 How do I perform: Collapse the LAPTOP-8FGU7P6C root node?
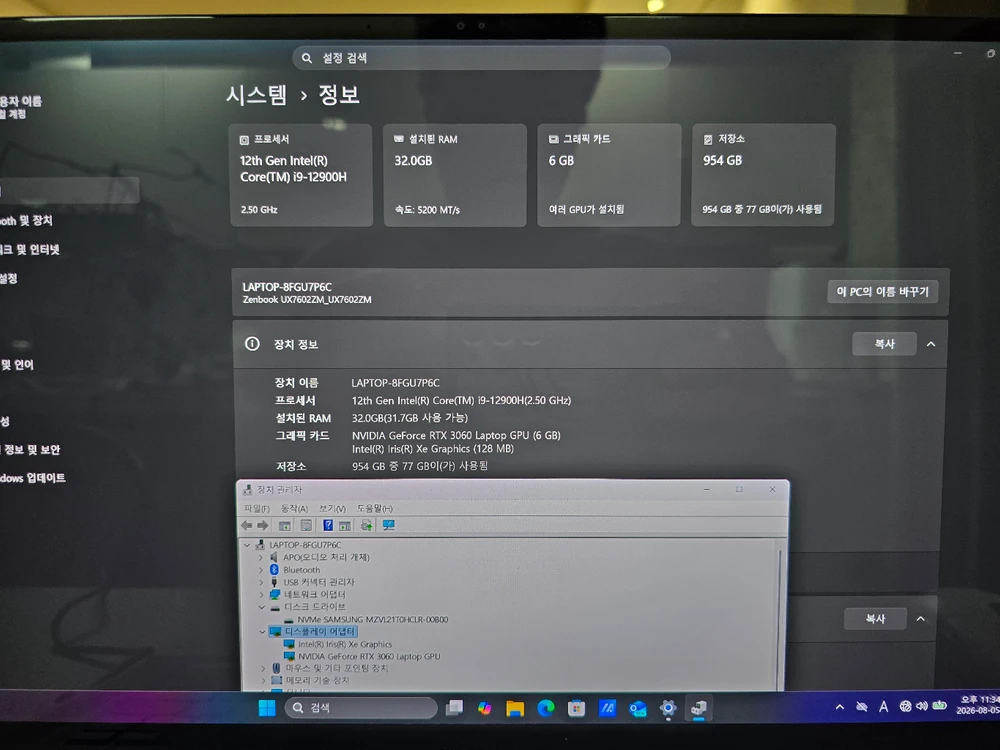pyautogui.click(x=247, y=545)
